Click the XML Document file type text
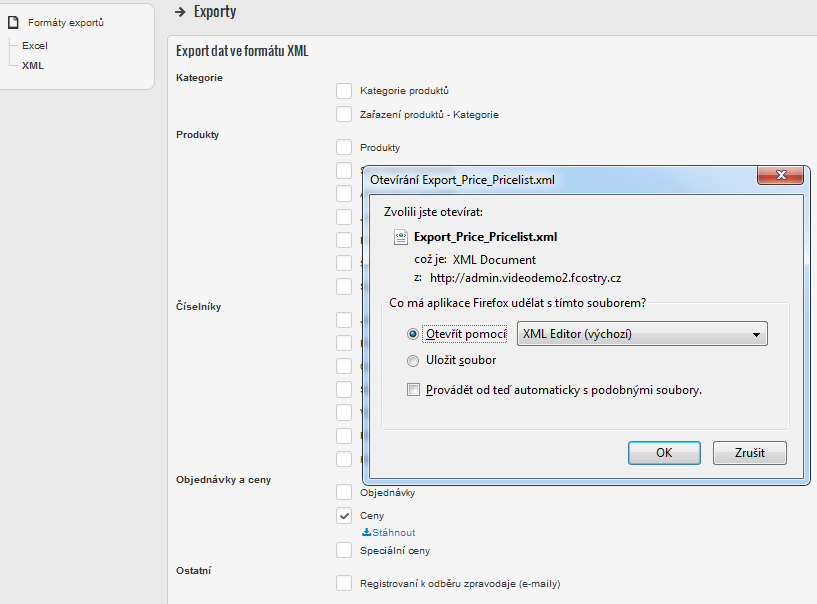The width and height of the screenshot is (817, 604). click(x=494, y=260)
